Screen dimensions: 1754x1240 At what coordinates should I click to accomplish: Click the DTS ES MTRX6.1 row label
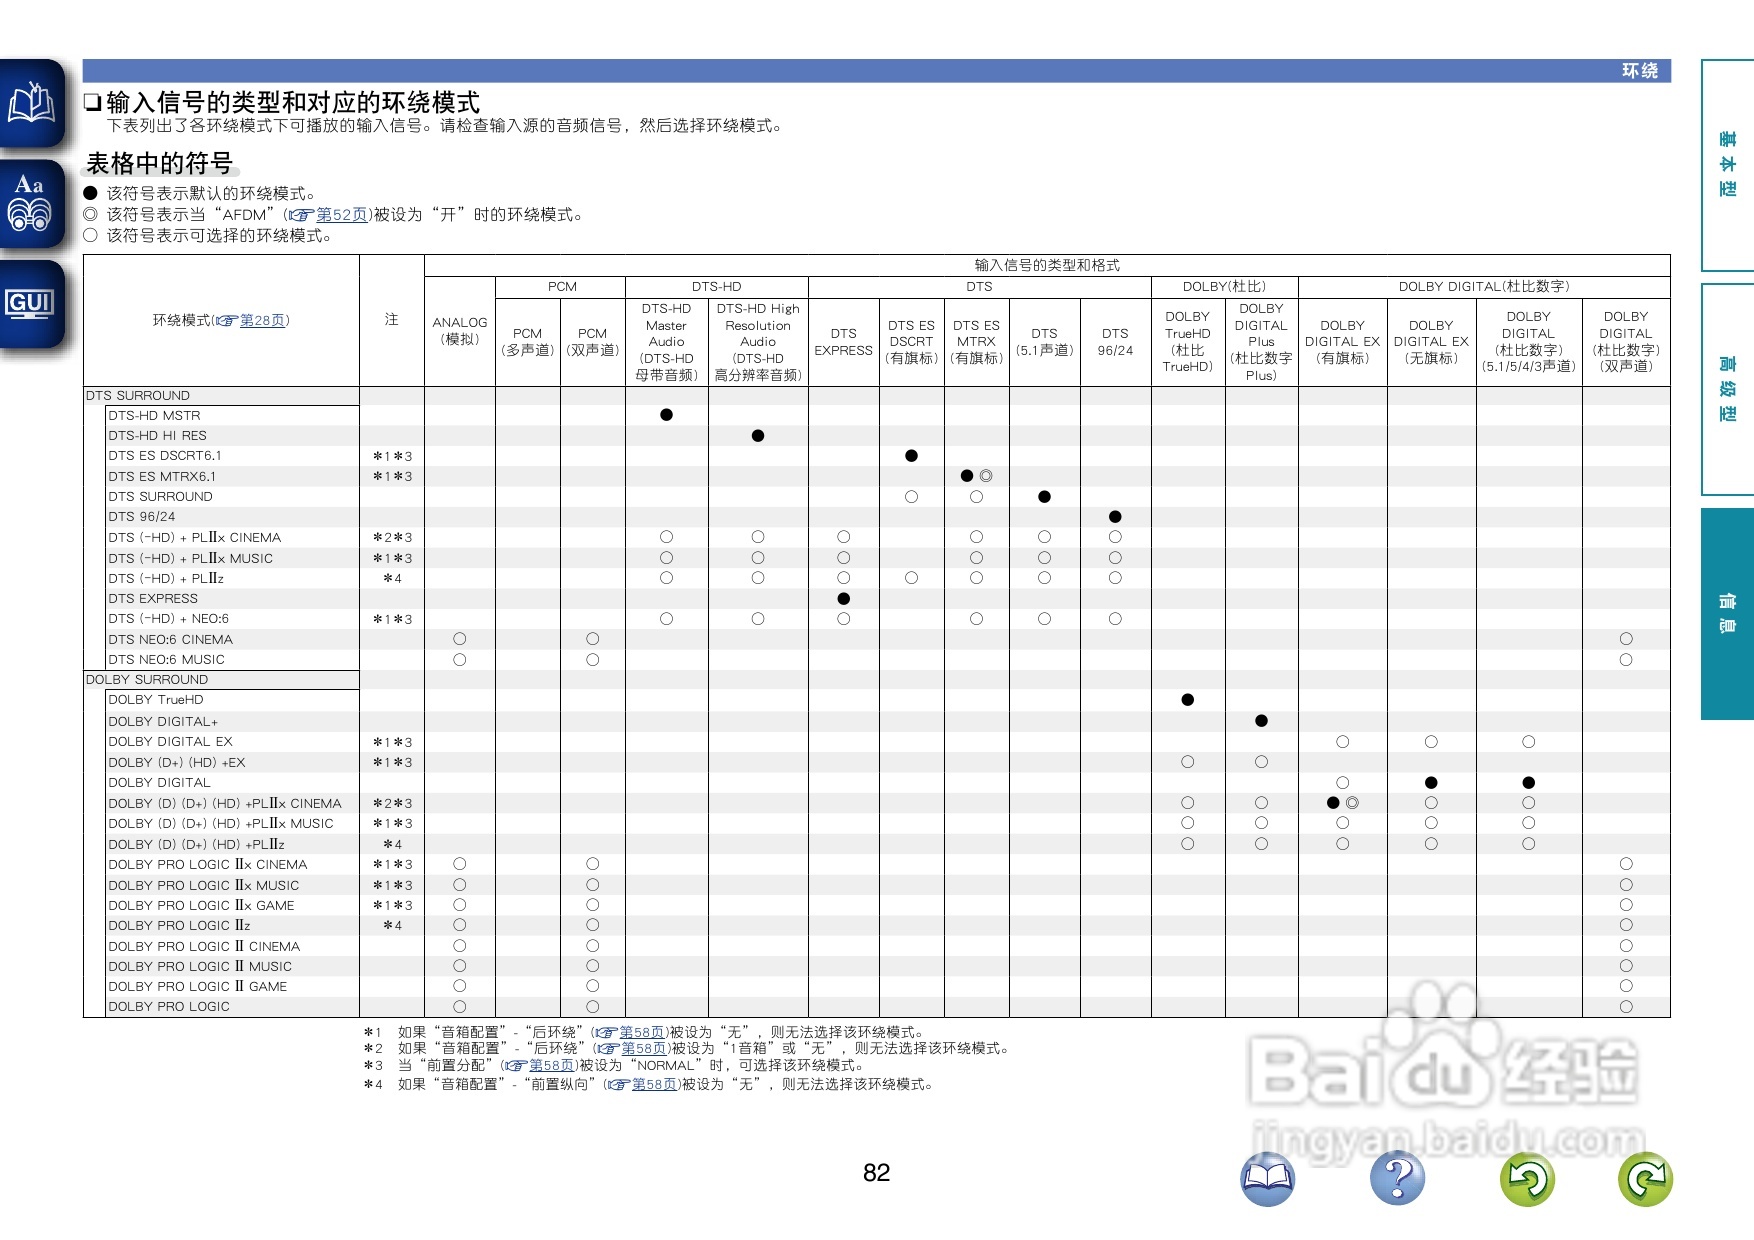[x=162, y=477]
